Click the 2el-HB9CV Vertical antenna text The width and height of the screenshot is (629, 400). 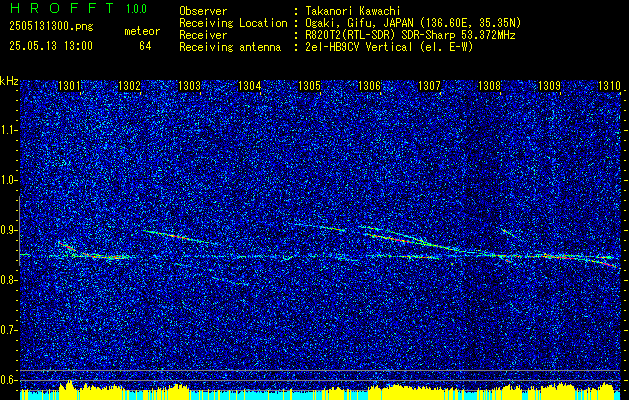point(389,47)
